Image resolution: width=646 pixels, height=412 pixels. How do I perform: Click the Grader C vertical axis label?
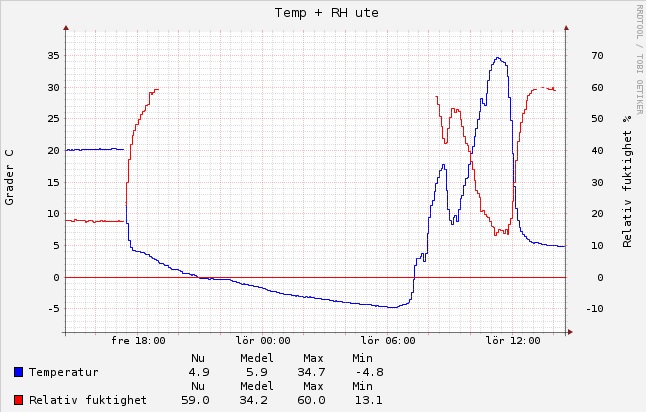coord(10,178)
